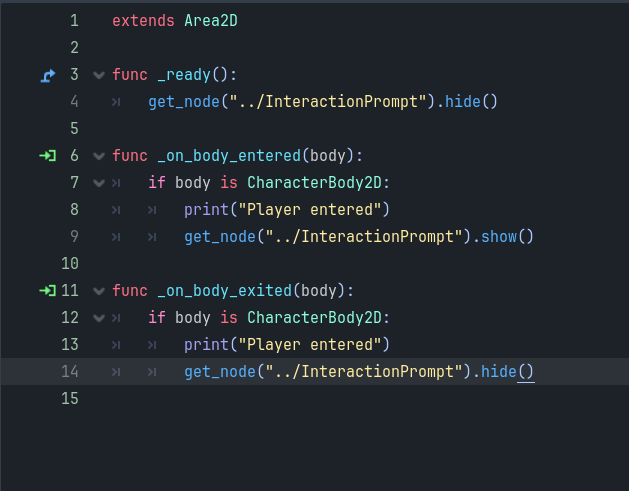The image size is (629, 491).
Task: Collapse the if block on line 7
Action: pos(98,183)
